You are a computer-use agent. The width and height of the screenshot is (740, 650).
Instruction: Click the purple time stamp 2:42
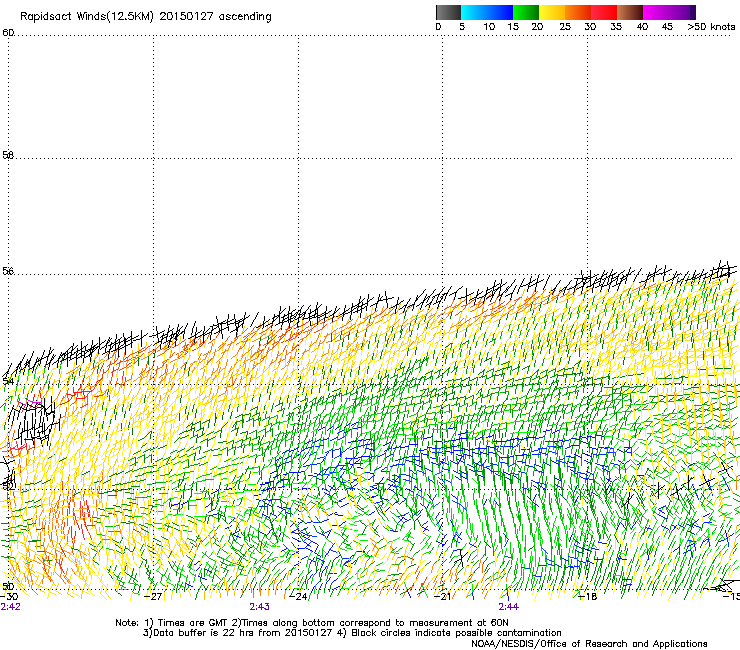click(10, 607)
